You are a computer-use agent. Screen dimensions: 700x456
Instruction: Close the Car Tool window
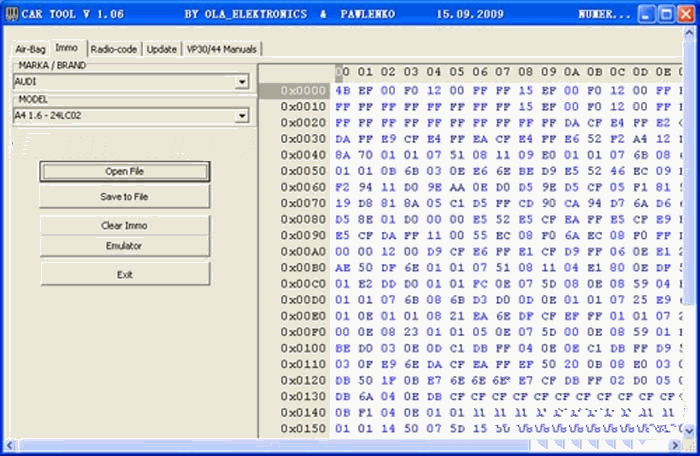(686, 14)
